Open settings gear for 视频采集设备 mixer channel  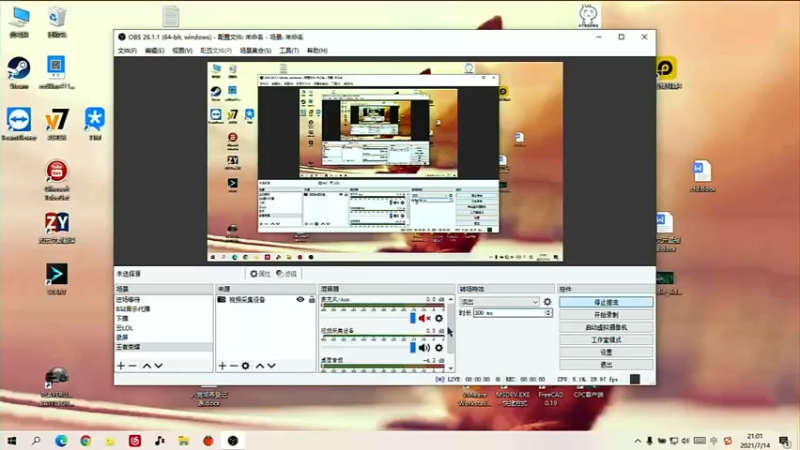(x=439, y=348)
